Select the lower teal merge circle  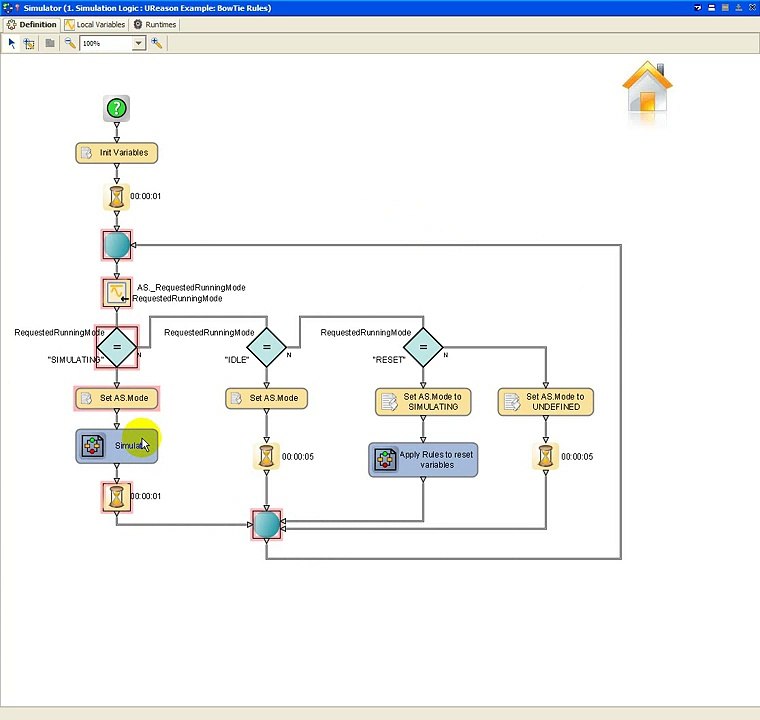266,524
